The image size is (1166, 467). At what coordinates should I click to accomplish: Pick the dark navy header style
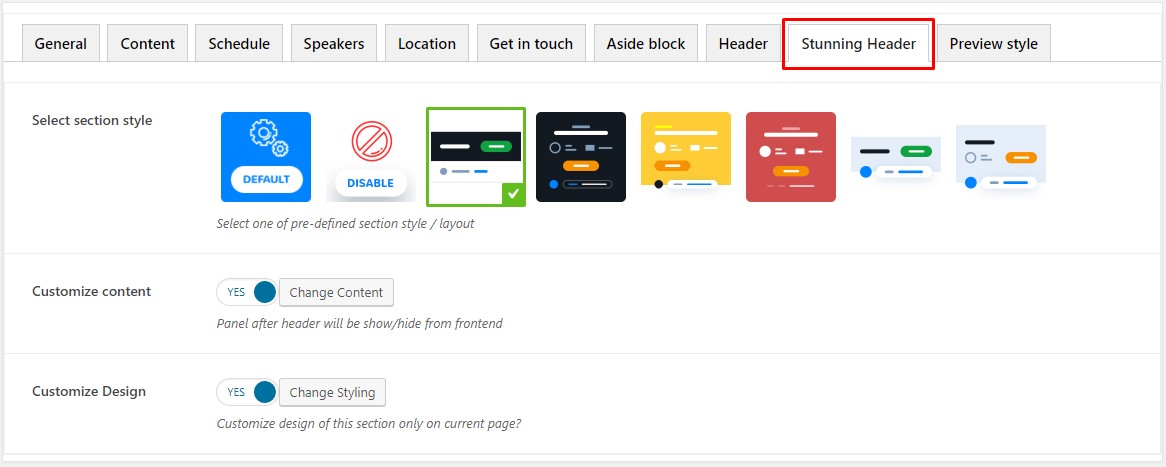click(x=581, y=157)
